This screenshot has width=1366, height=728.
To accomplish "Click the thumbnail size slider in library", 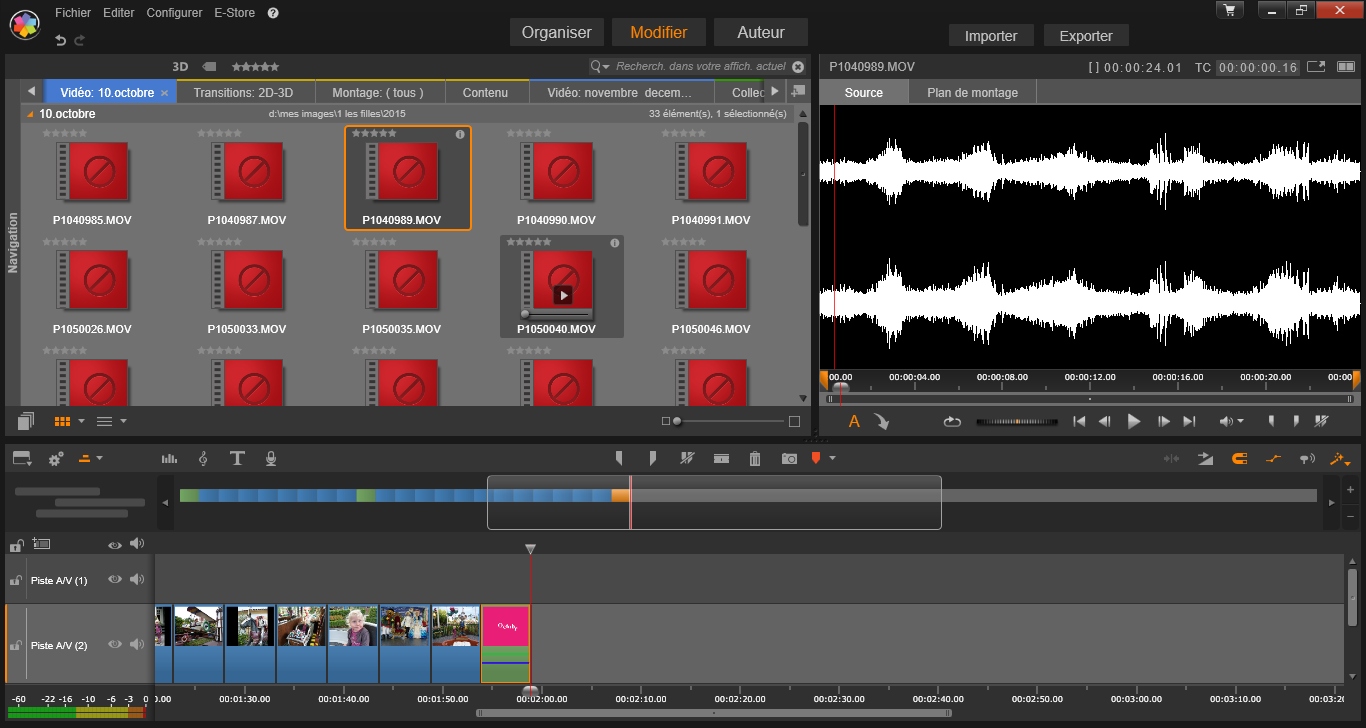I will click(x=677, y=421).
